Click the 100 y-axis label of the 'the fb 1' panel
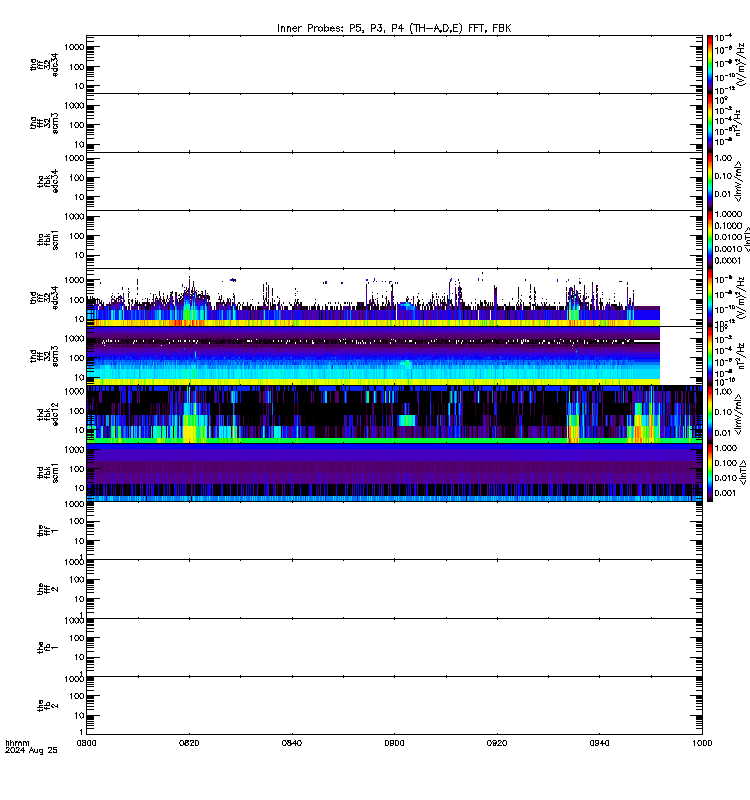The image size is (750, 800). click(x=77, y=638)
